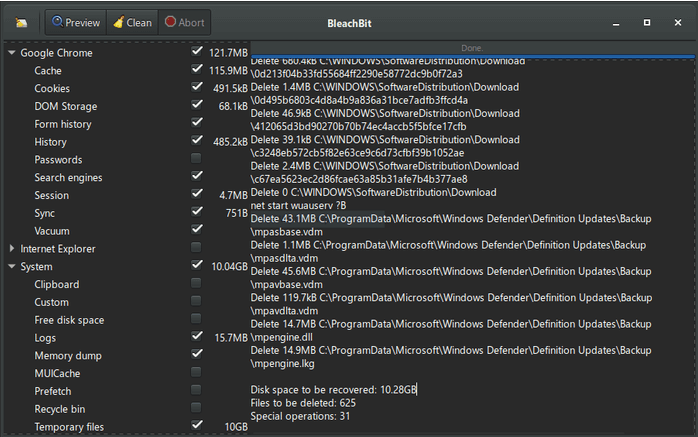Enable the Passwords checkbox
The width and height of the screenshot is (698, 437).
(196, 158)
